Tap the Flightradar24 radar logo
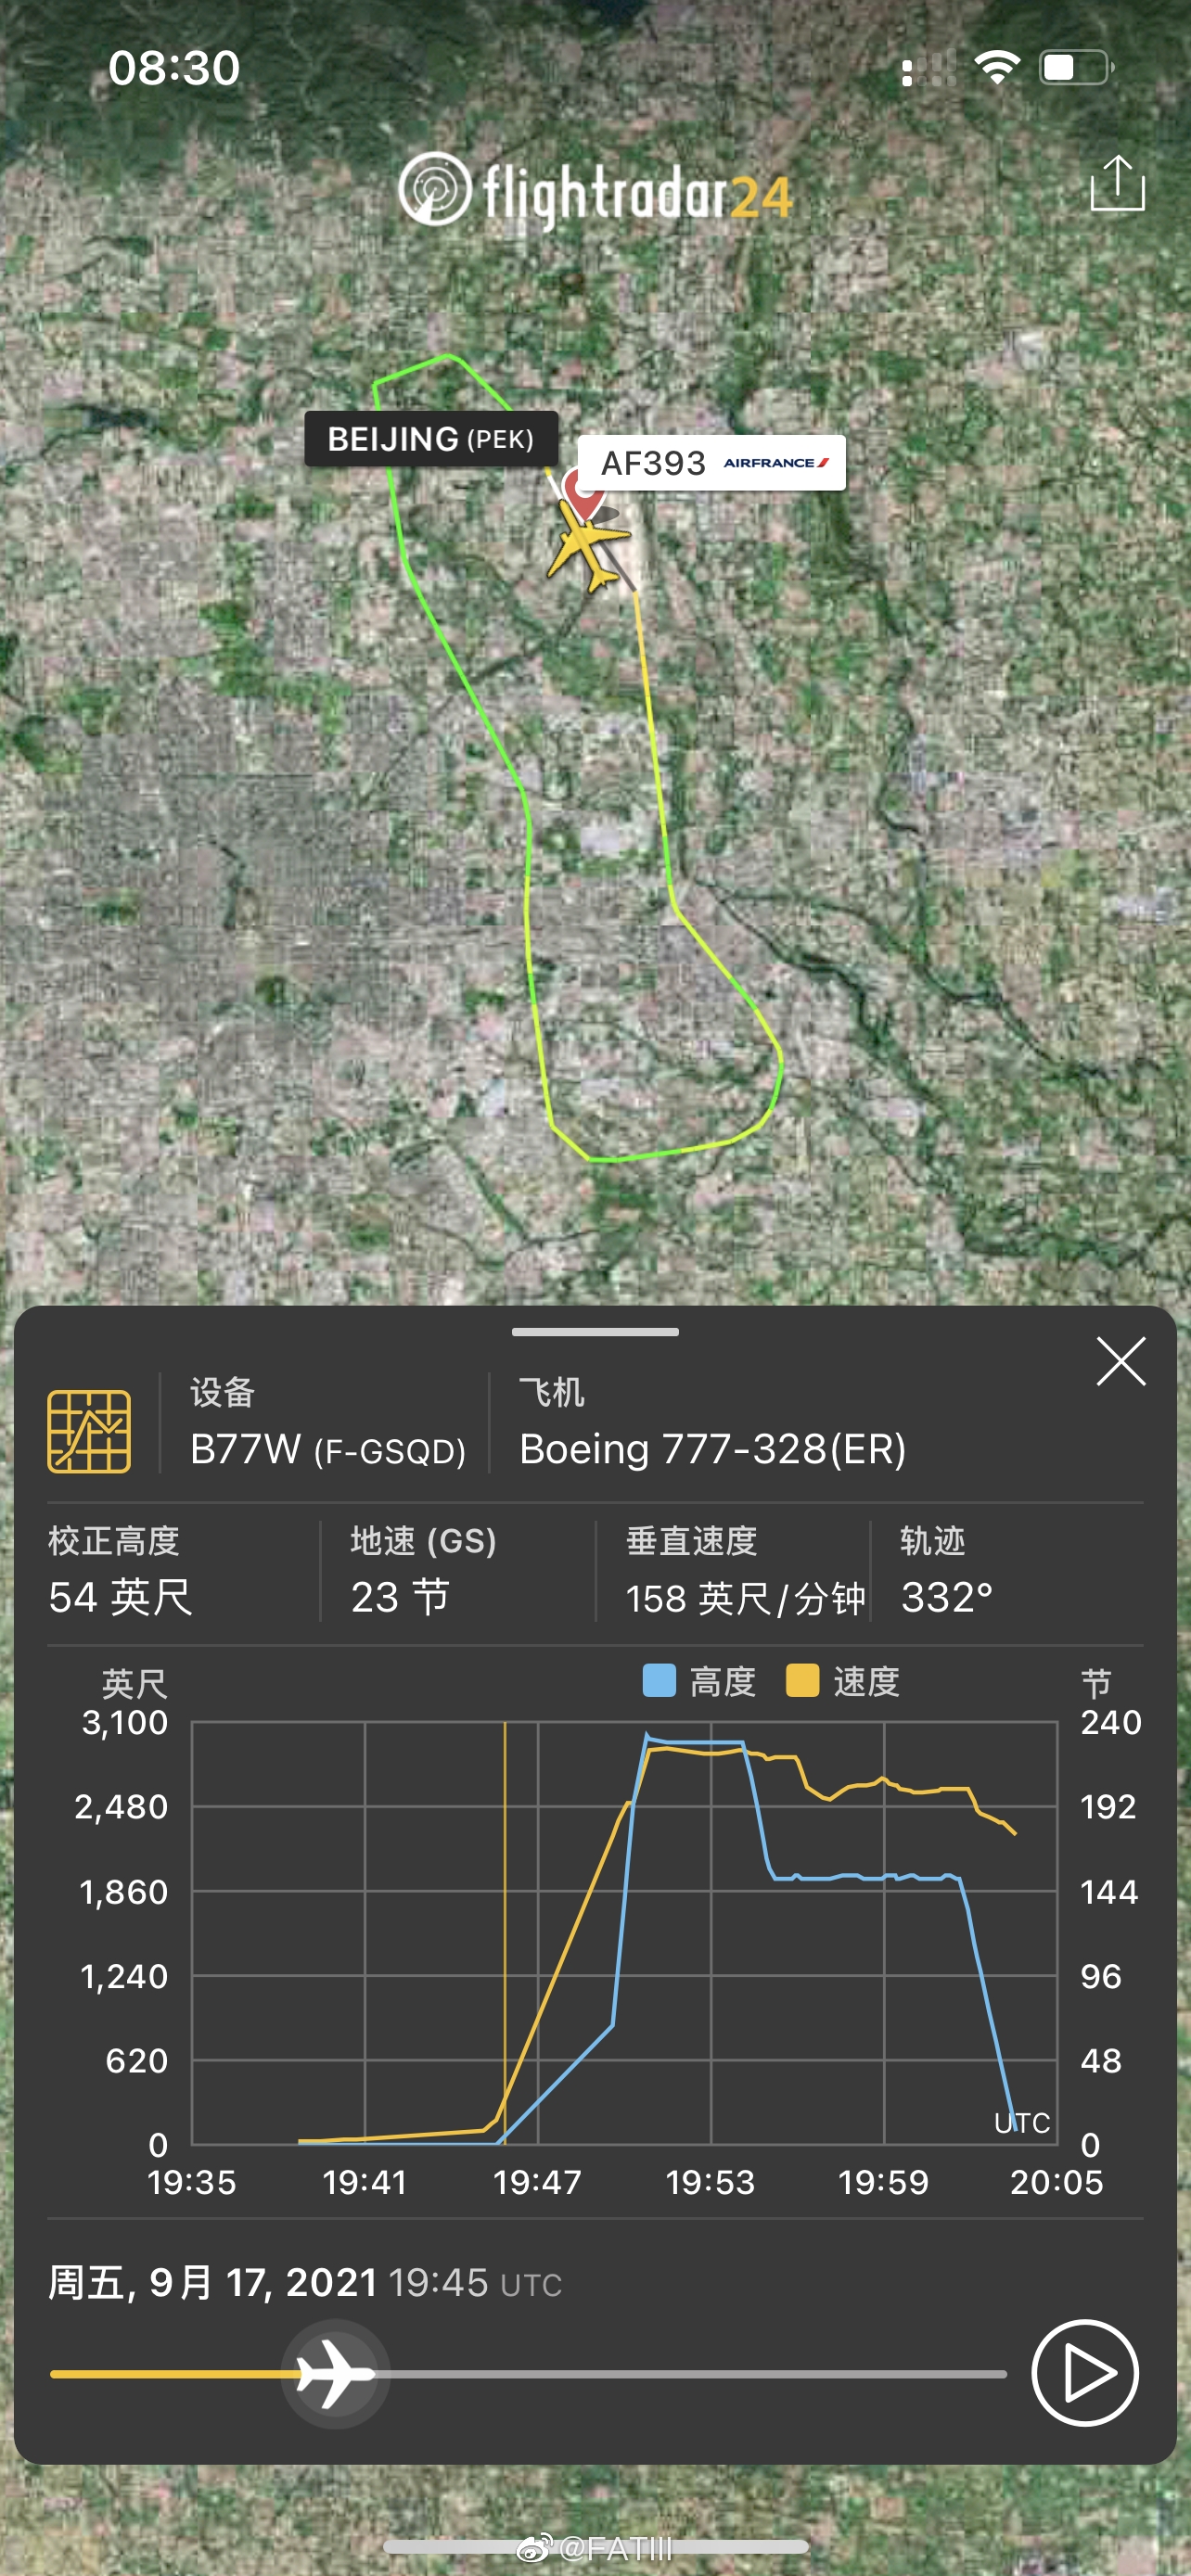Image resolution: width=1191 pixels, height=2576 pixels. pyautogui.click(x=434, y=189)
